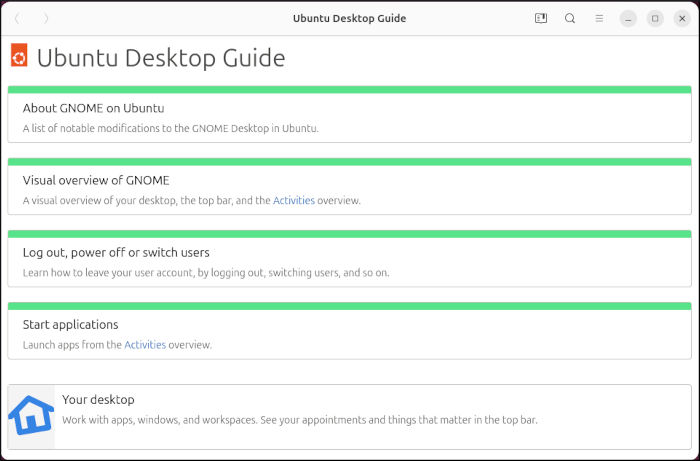Open the bookmarks icon in header bar
700x461 pixels.
point(541,18)
